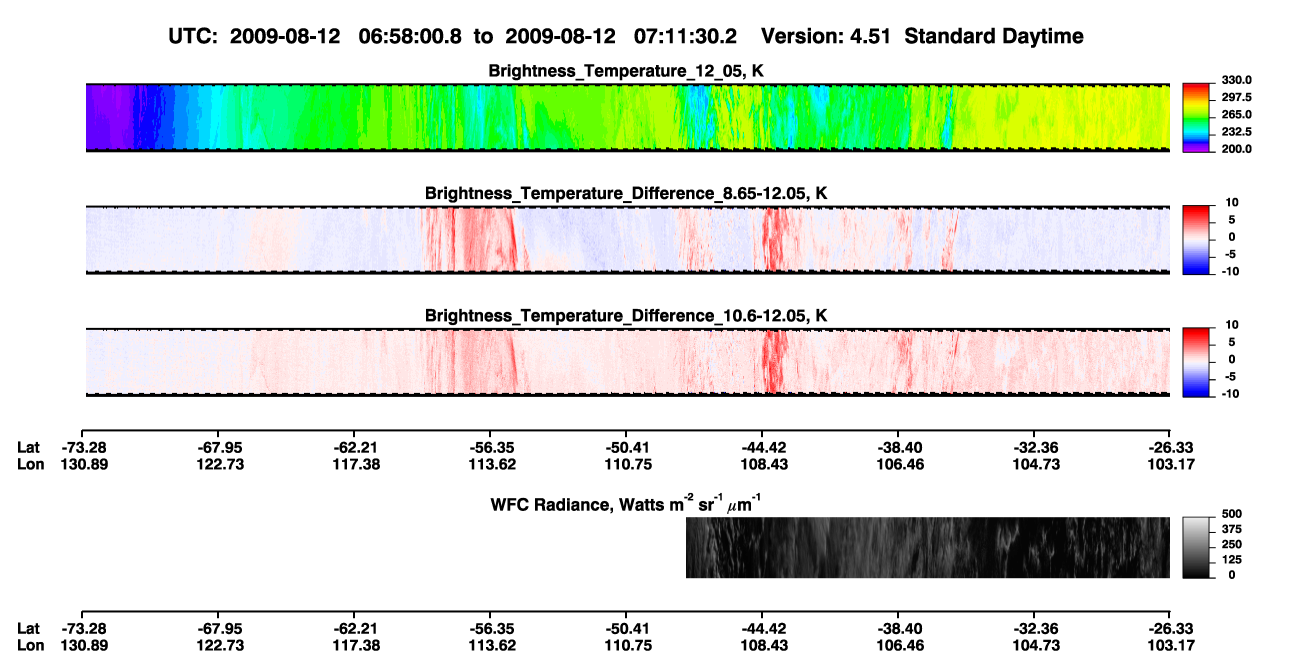Click the 200.0 colorbar minimum label
Image resolution: width=1300 pixels, height=667 pixels.
pos(1236,148)
